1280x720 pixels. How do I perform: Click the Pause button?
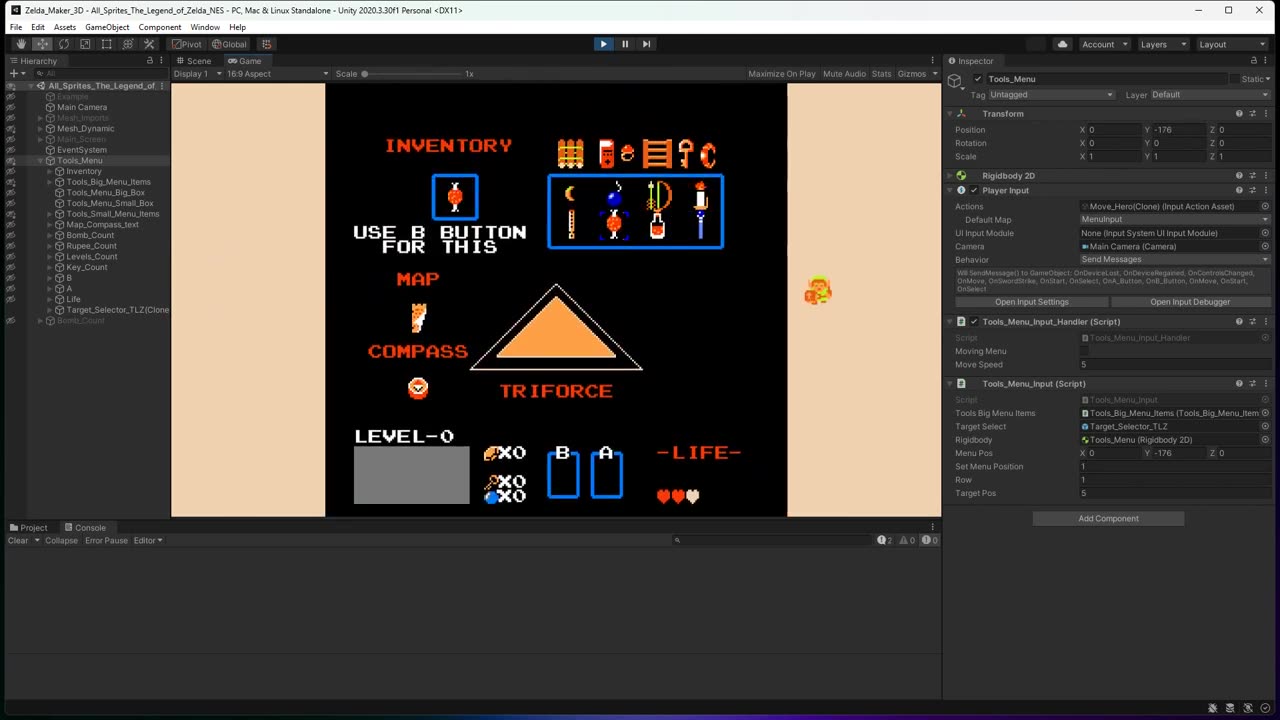tap(625, 44)
